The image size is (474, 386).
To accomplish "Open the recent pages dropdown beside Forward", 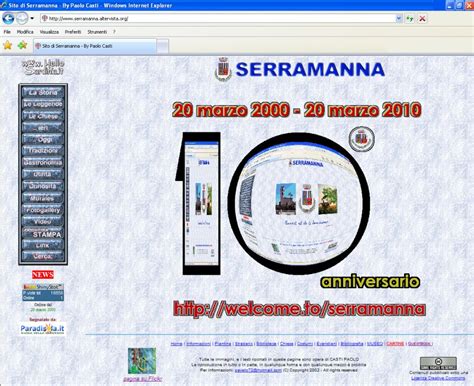I will (x=32, y=18).
